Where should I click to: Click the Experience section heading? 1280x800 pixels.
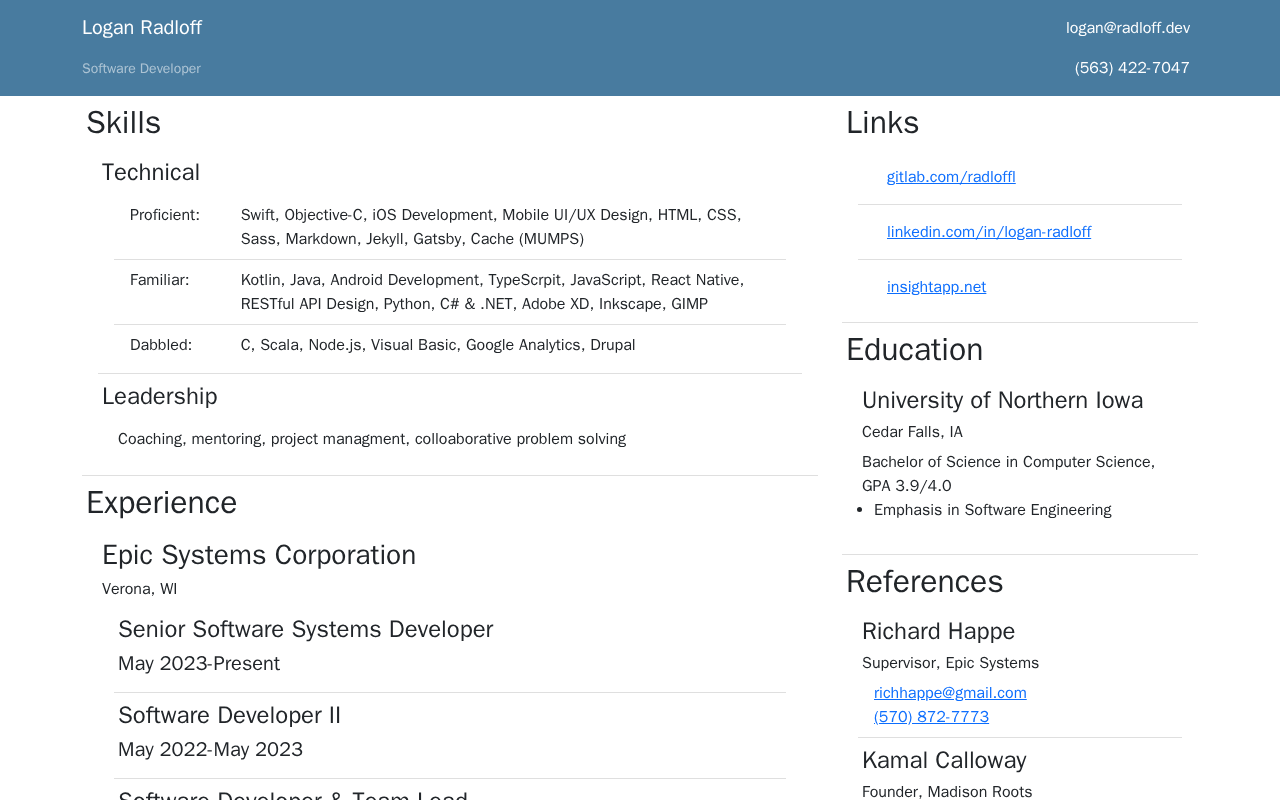click(x=162, y=502)
